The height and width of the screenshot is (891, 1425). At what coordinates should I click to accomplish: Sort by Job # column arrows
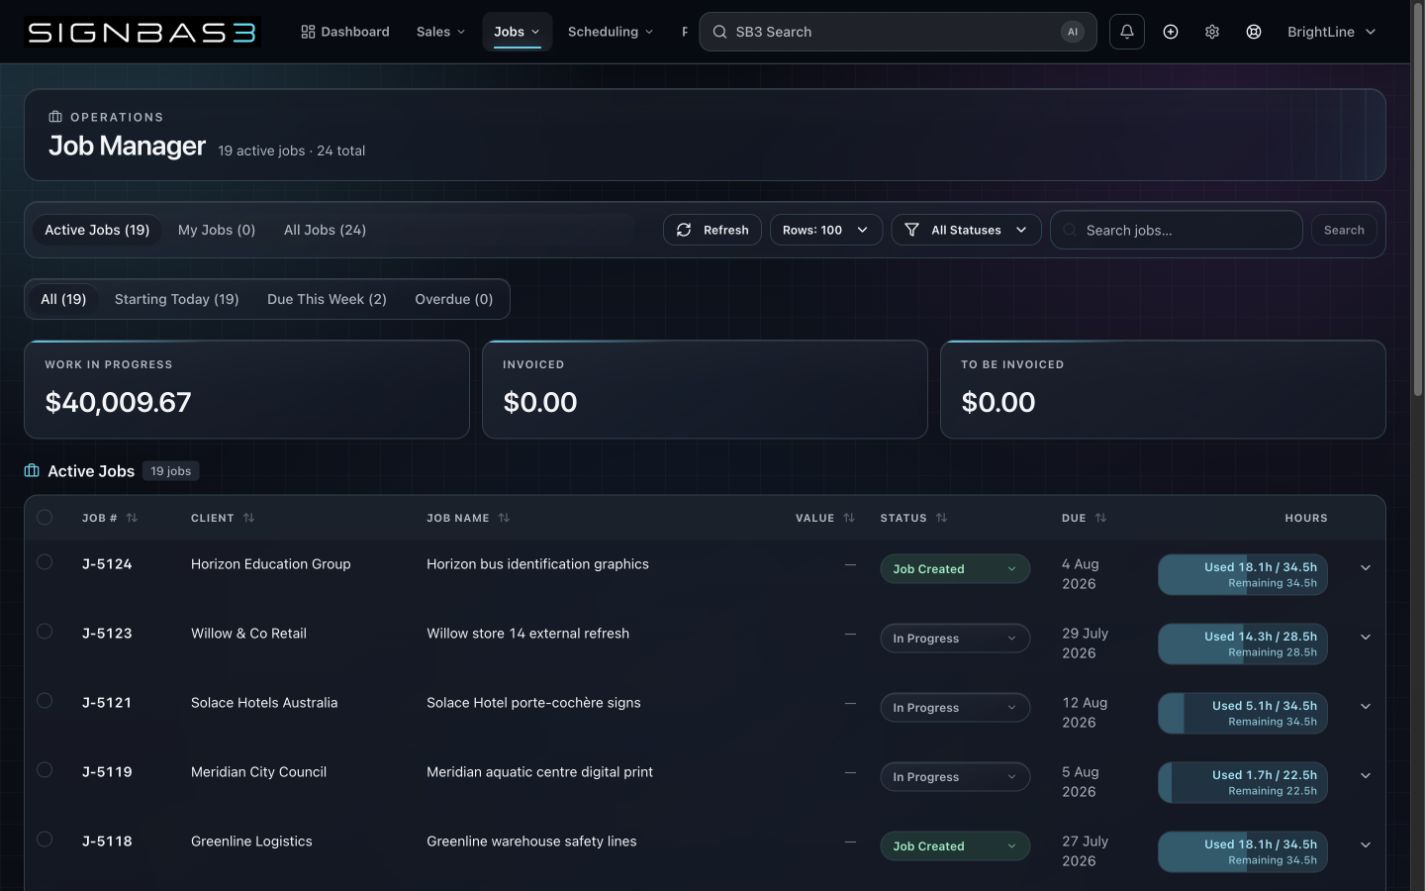point(132,518)
